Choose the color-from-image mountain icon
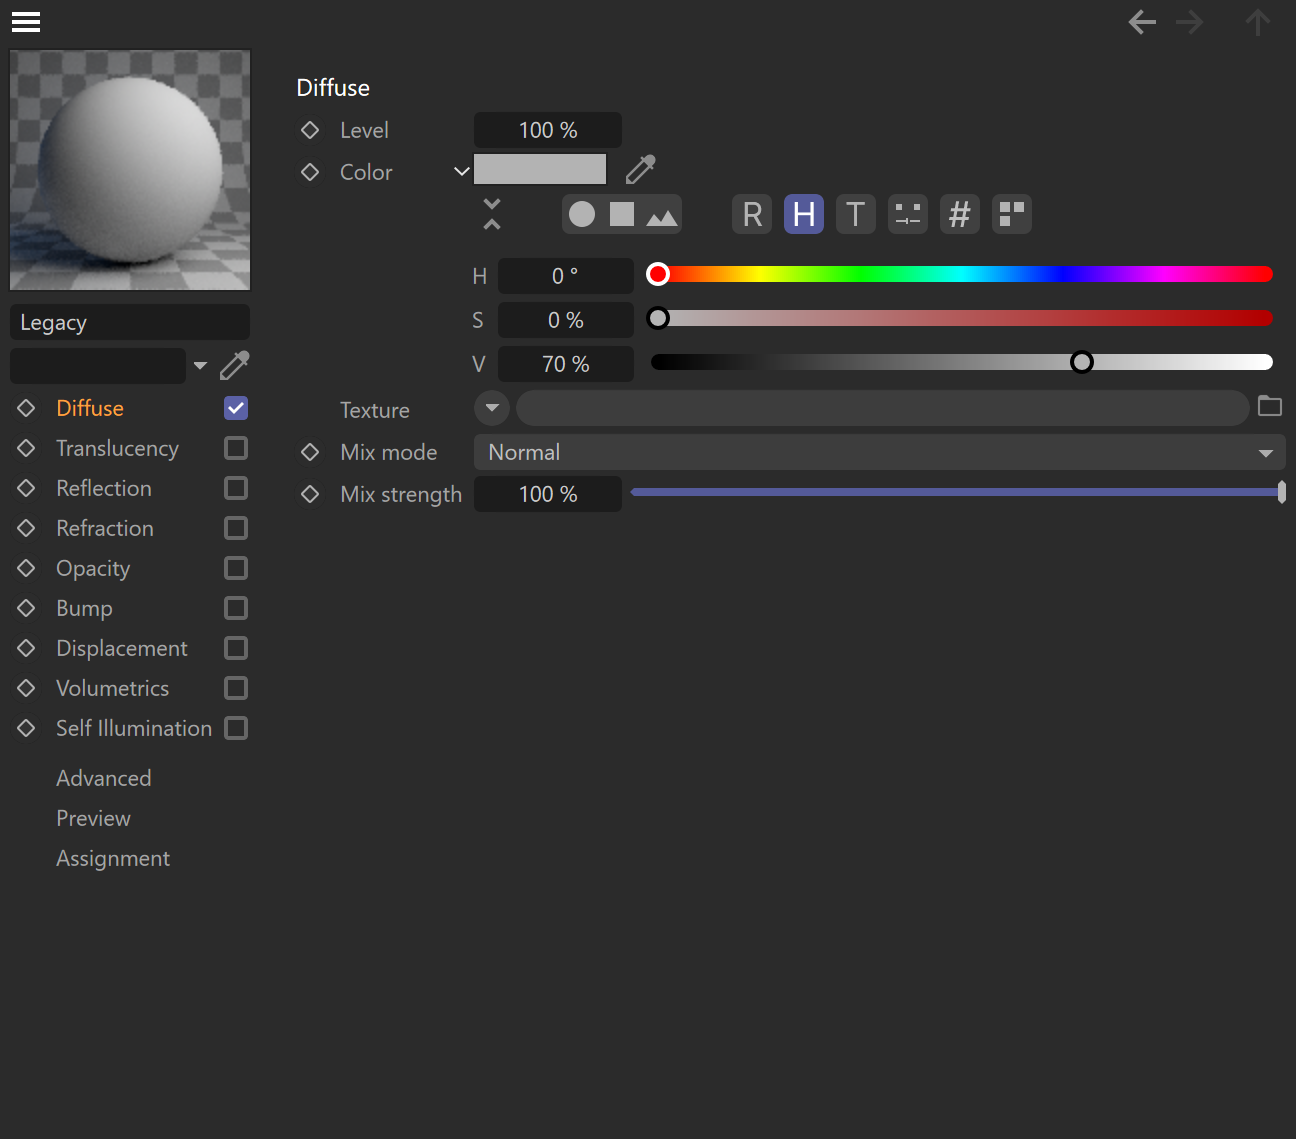 662,215
